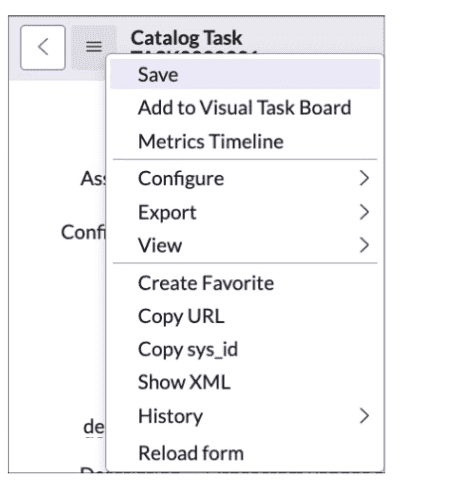Click the partially hidden Configuration field label
This screenshot has height=493, width=467.
coord(83,232)
